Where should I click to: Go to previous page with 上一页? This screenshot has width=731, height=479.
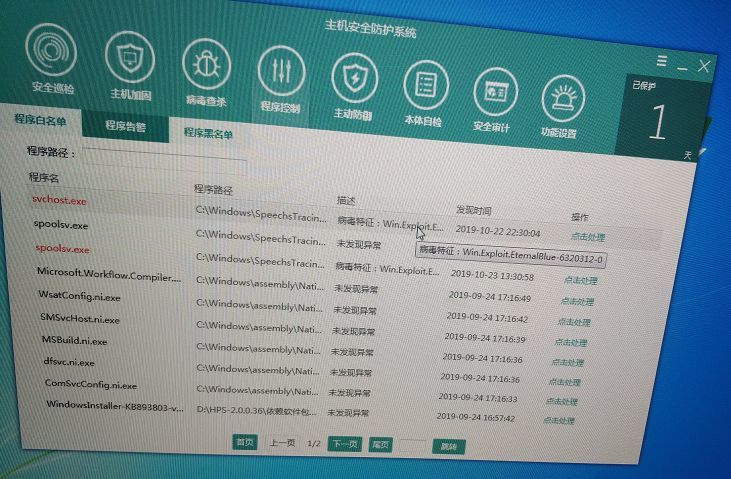(282, 443)
